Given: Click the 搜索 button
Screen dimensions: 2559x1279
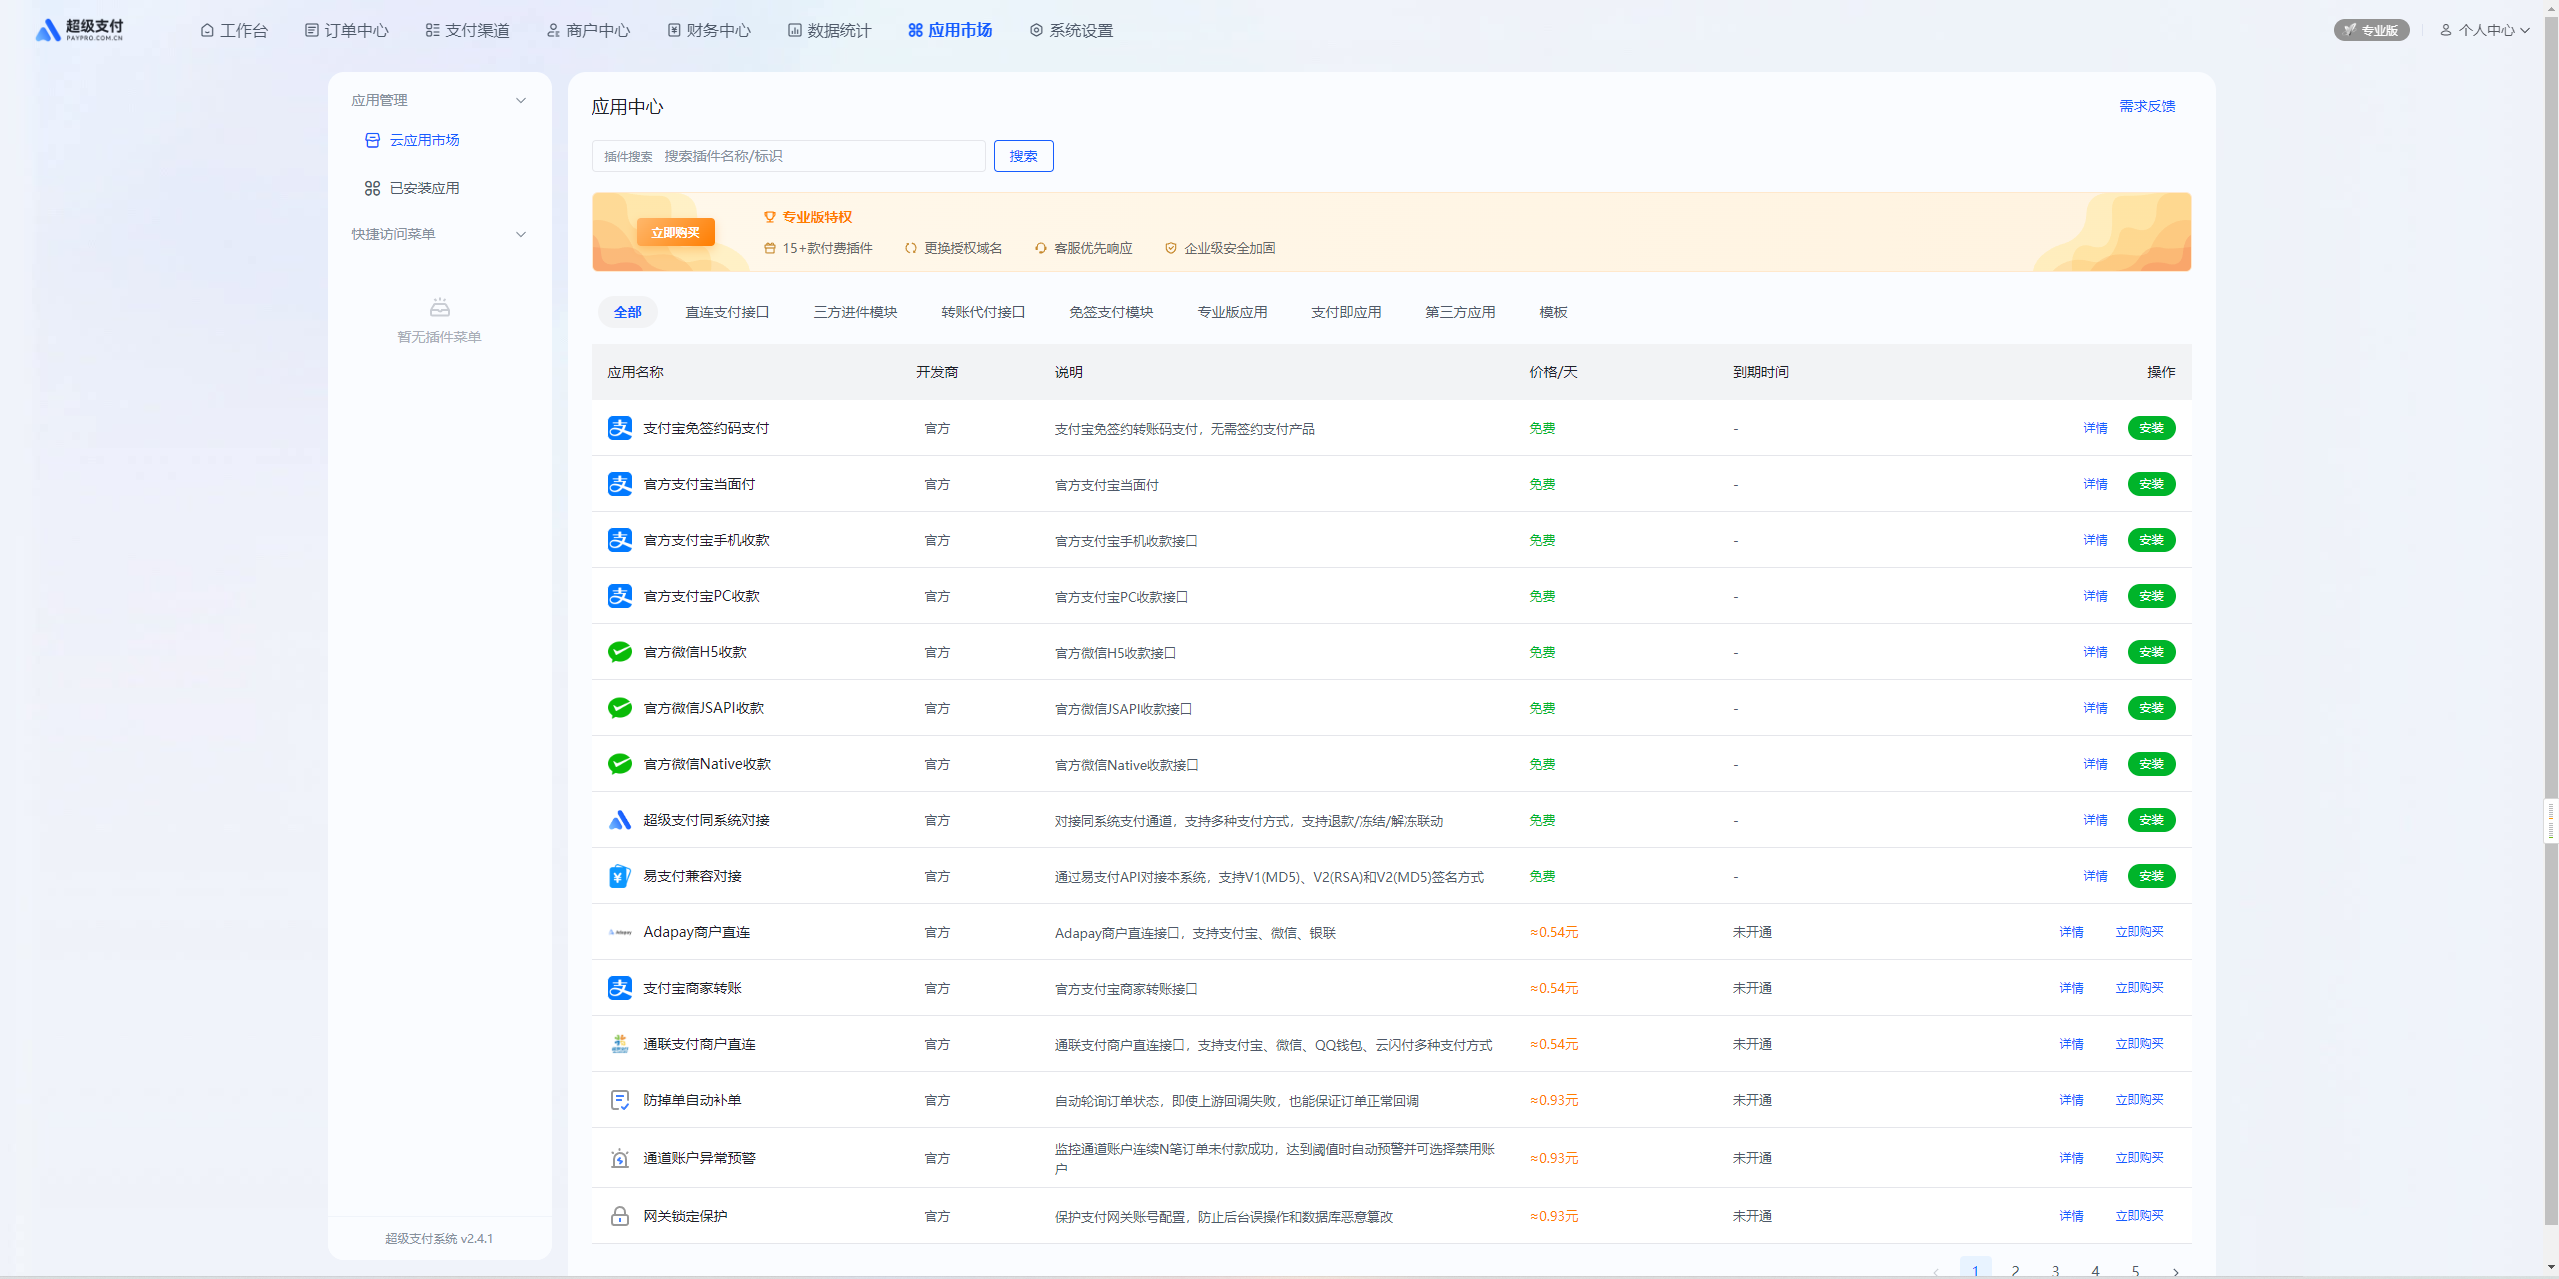Looking at the screenshot, I should [1022, 156].
